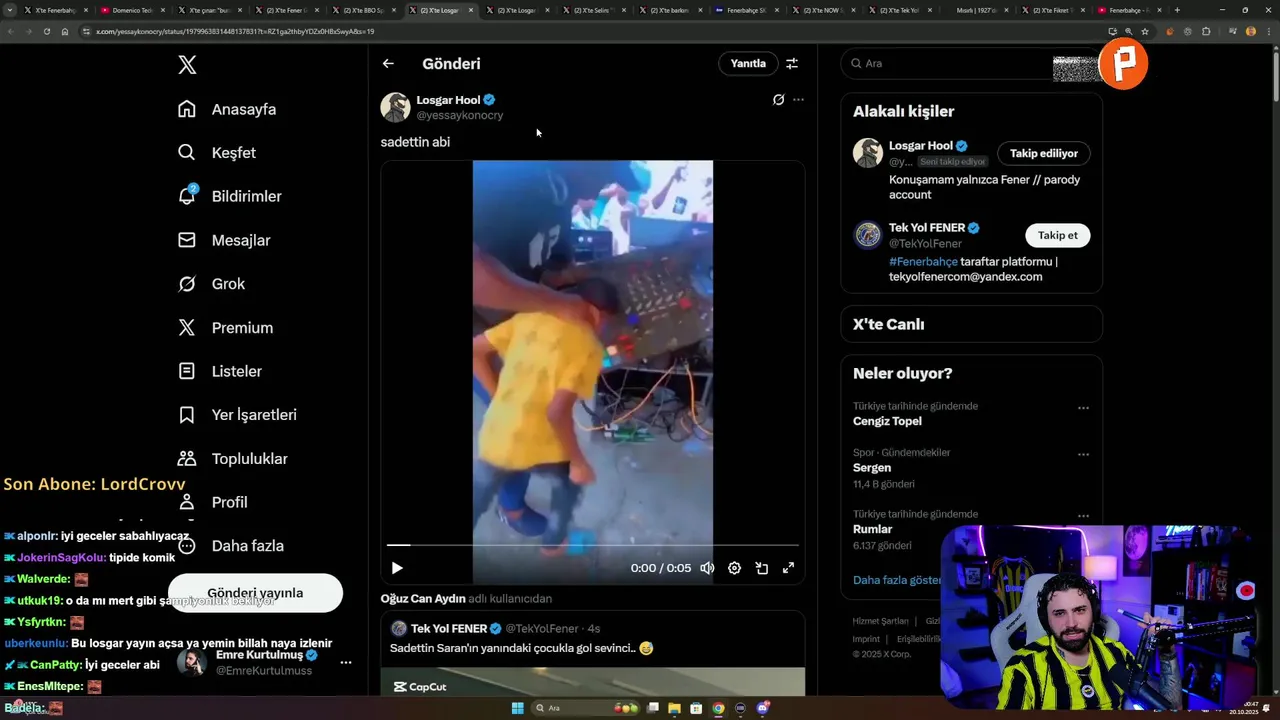
Task: Follow Tek Yol FENER with Takip et
Action: pos(1058,235)
